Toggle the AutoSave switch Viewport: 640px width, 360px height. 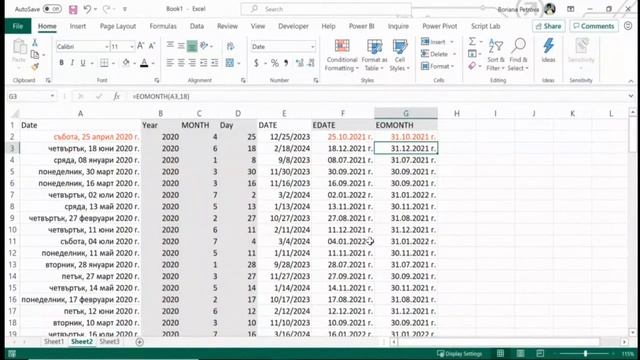[x=52, y=9]
